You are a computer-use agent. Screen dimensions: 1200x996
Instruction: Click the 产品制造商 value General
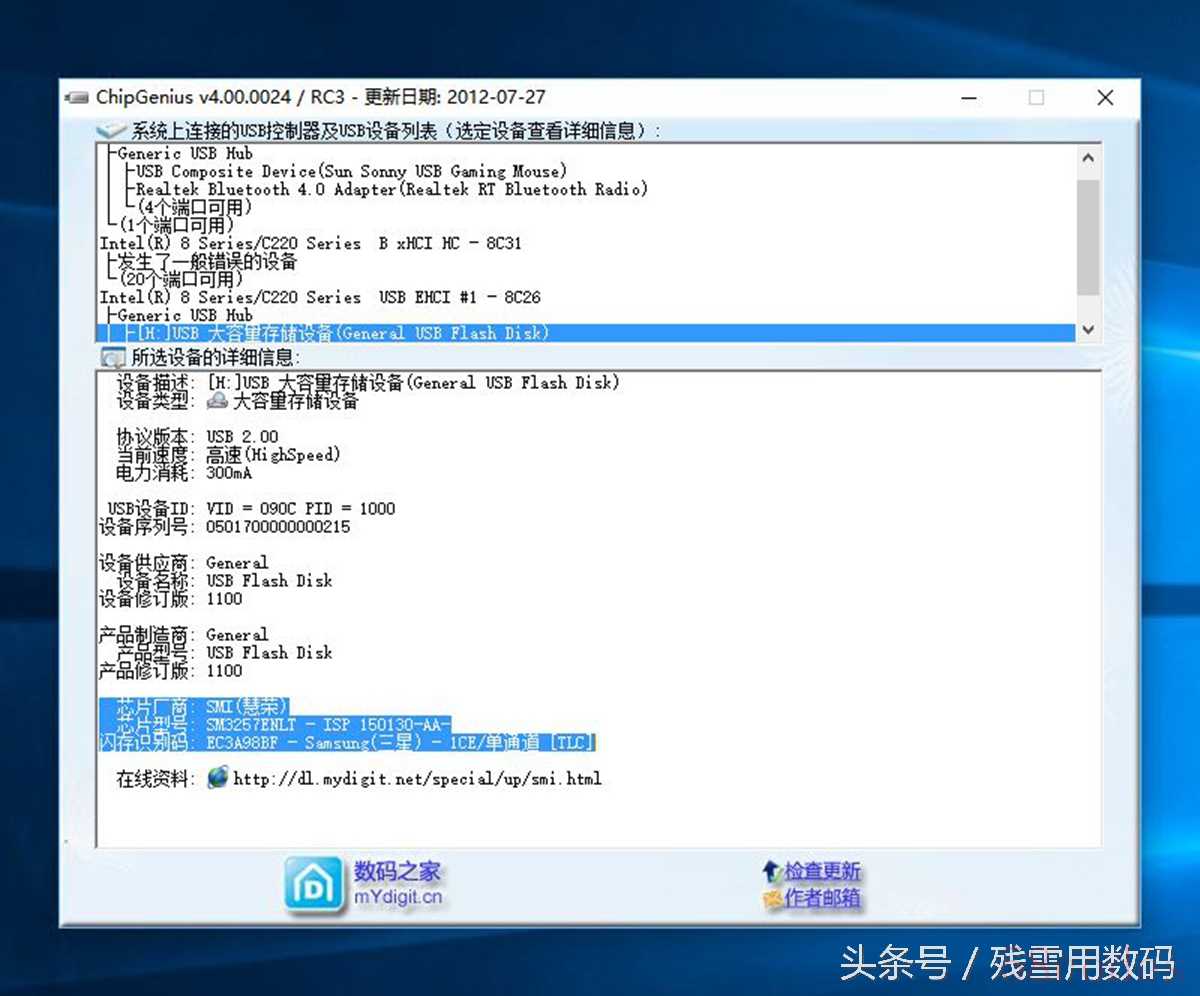(237, 635)
